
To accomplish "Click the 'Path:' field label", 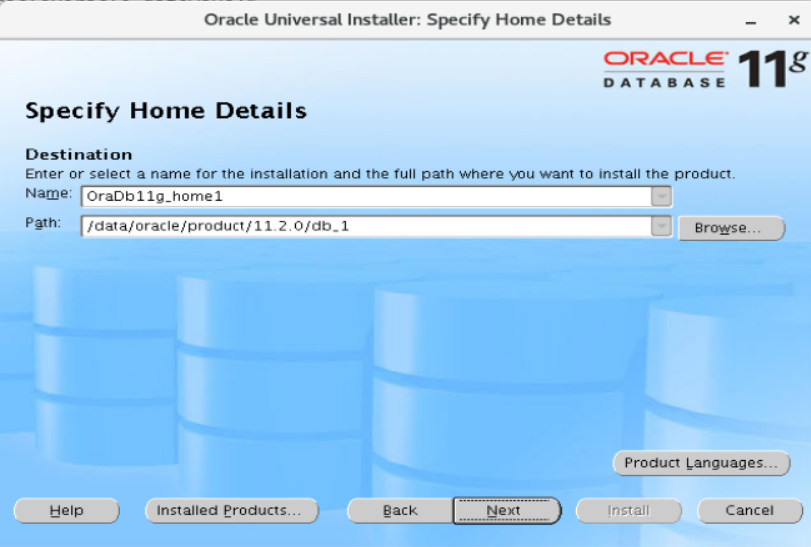I will point(43,223).
